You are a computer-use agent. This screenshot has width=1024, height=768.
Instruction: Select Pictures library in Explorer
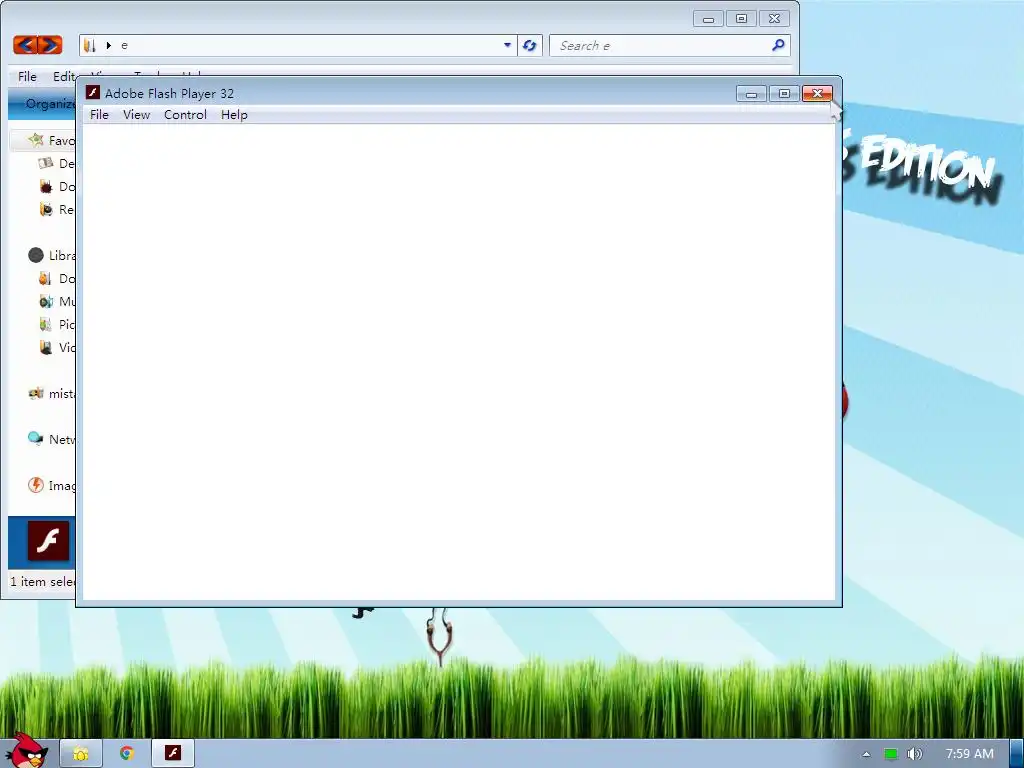point(57,325)
